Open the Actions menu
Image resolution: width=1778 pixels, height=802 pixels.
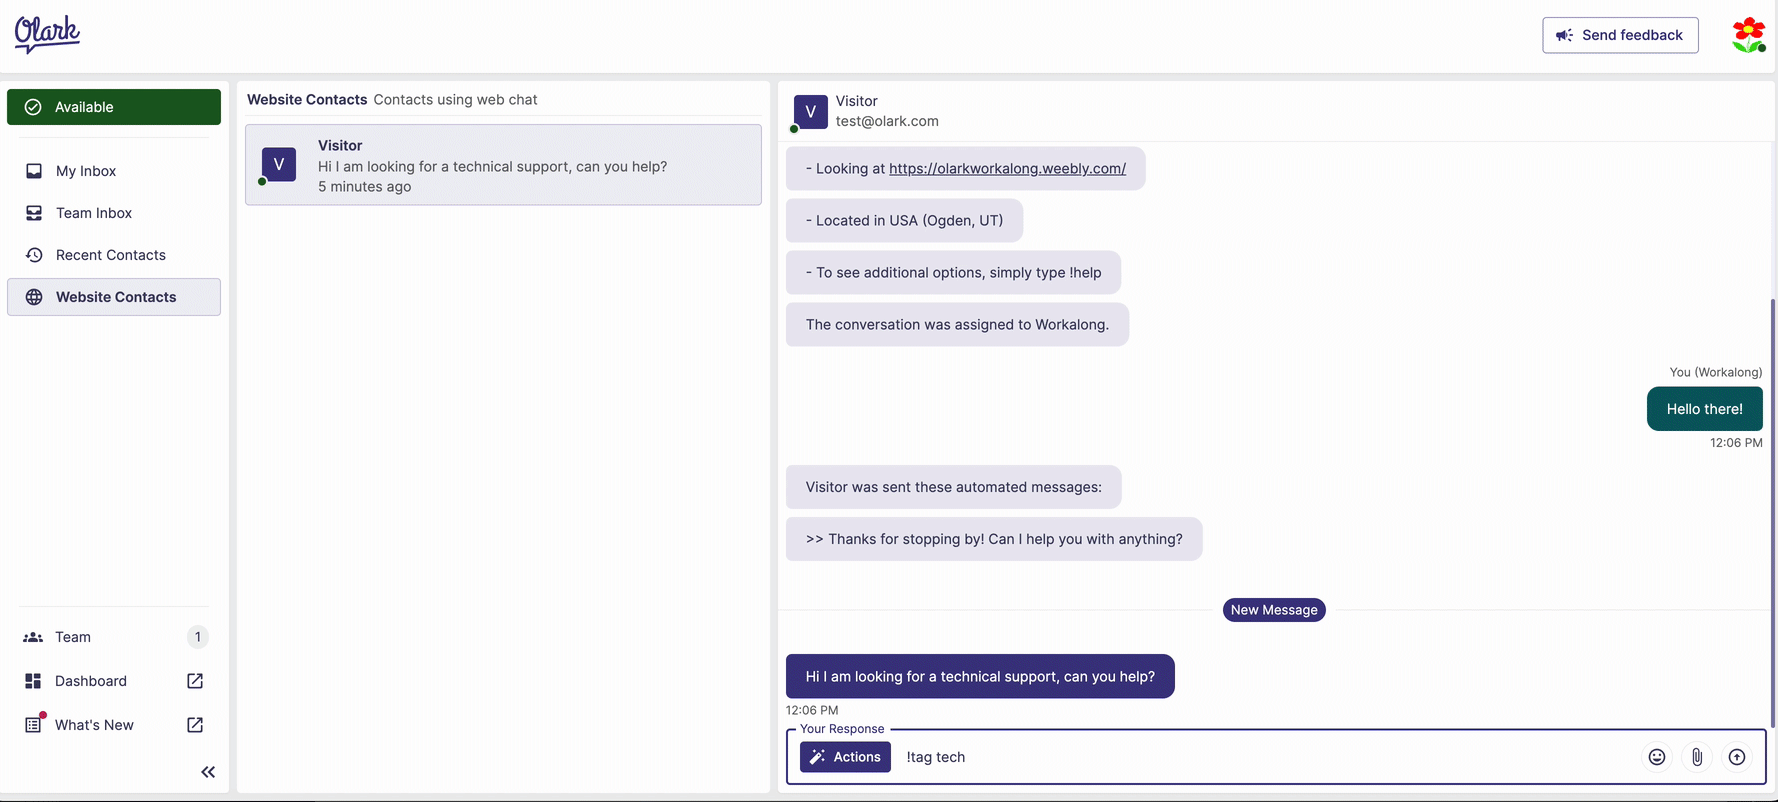point(845,757)
